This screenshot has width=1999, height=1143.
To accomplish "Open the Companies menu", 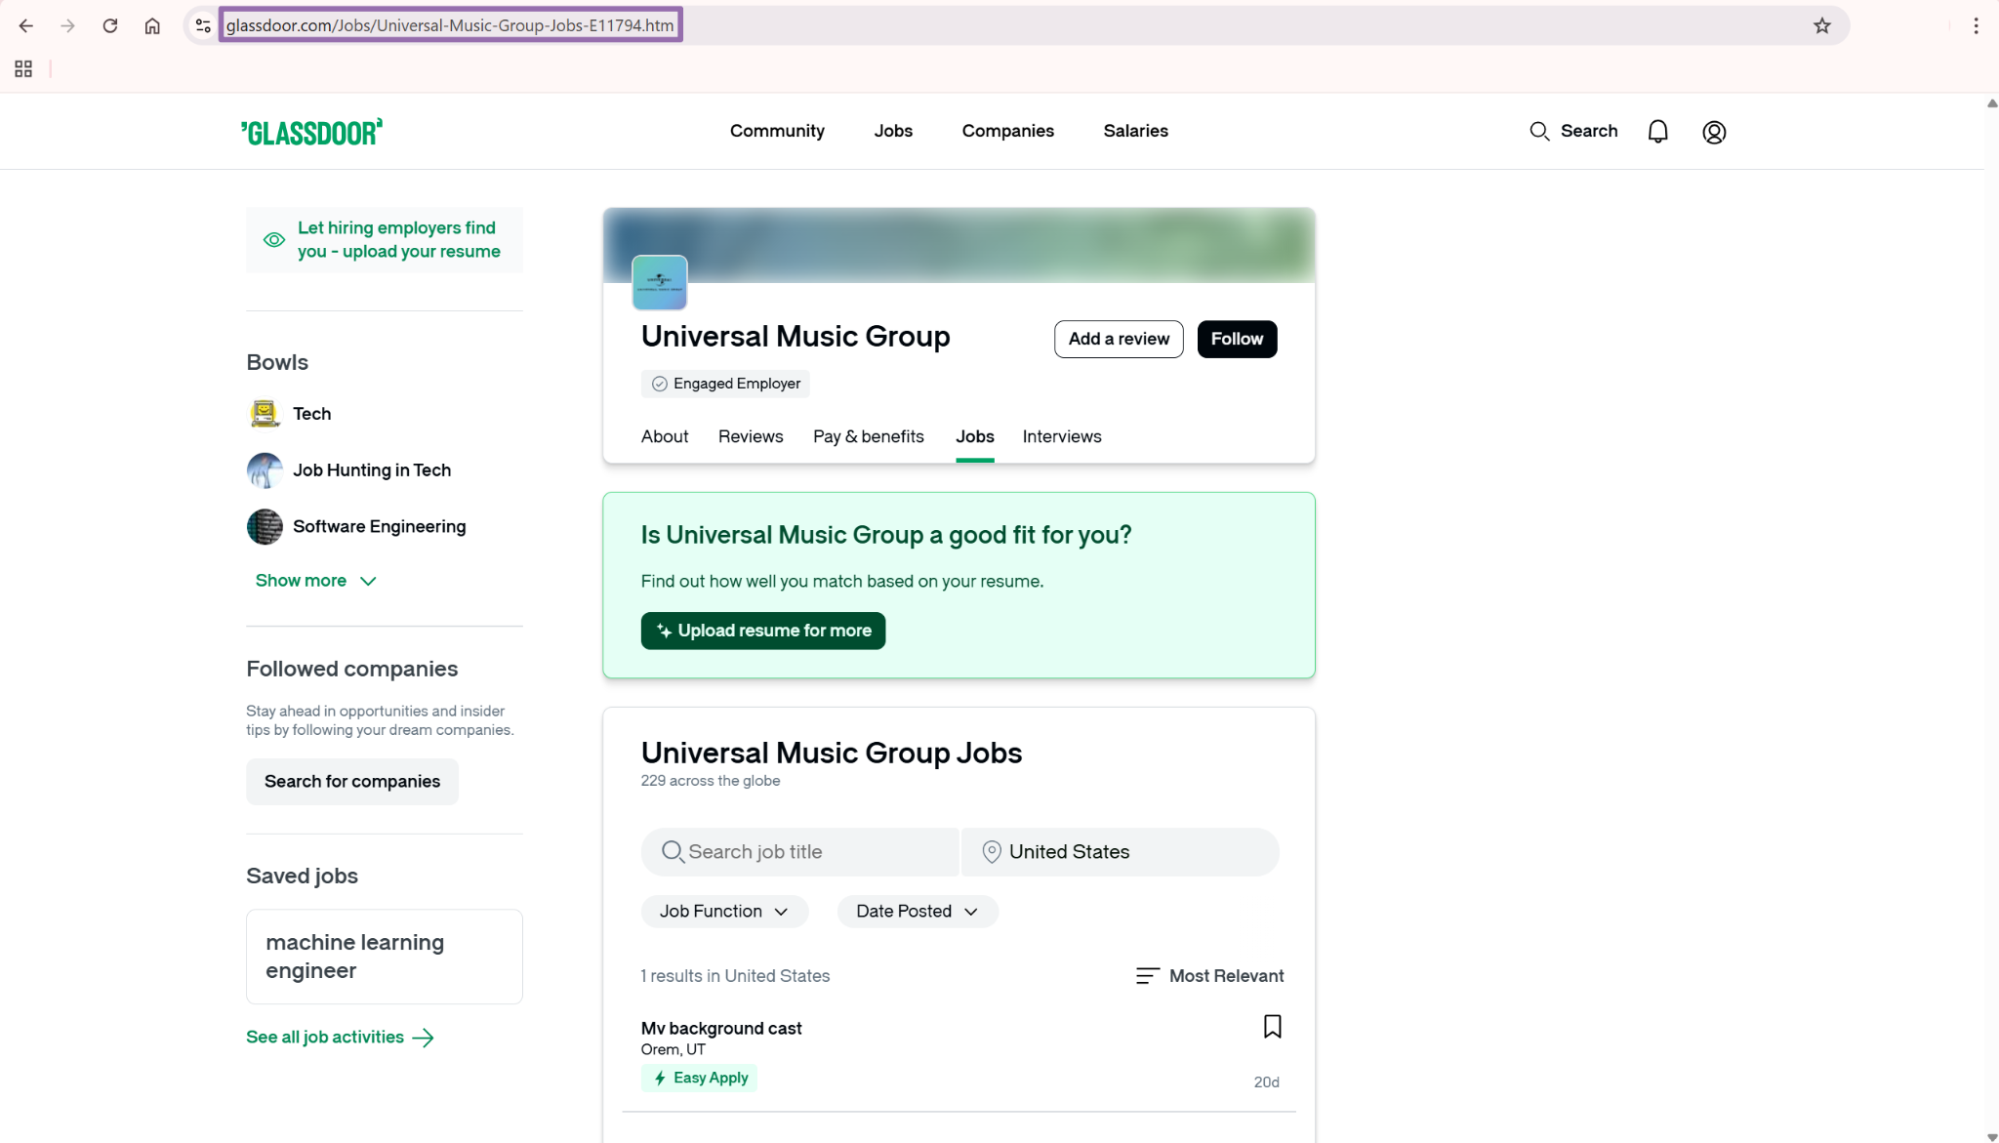I will 1008,131.
